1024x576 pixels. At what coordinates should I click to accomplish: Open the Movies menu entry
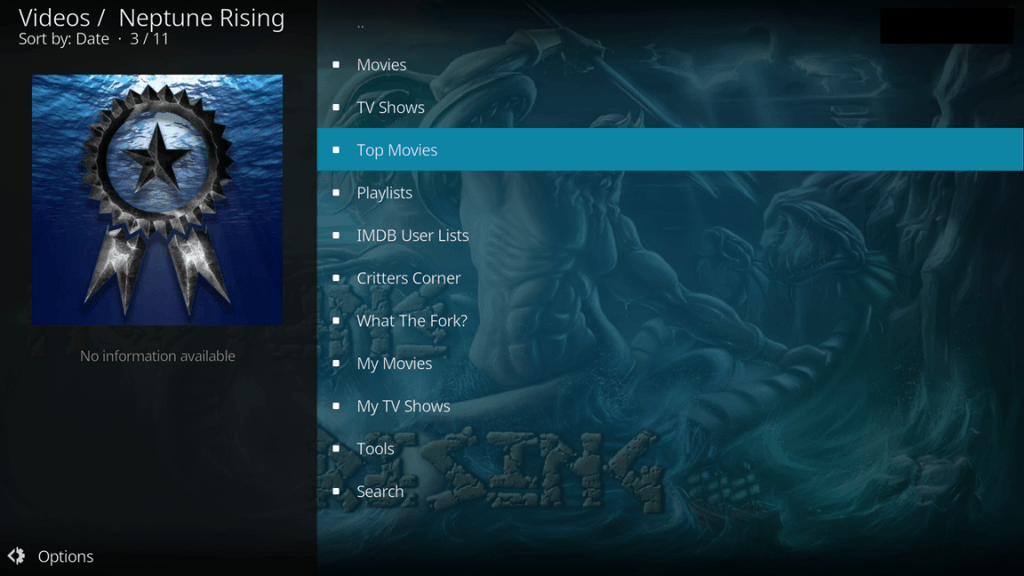tap(670, 65)
